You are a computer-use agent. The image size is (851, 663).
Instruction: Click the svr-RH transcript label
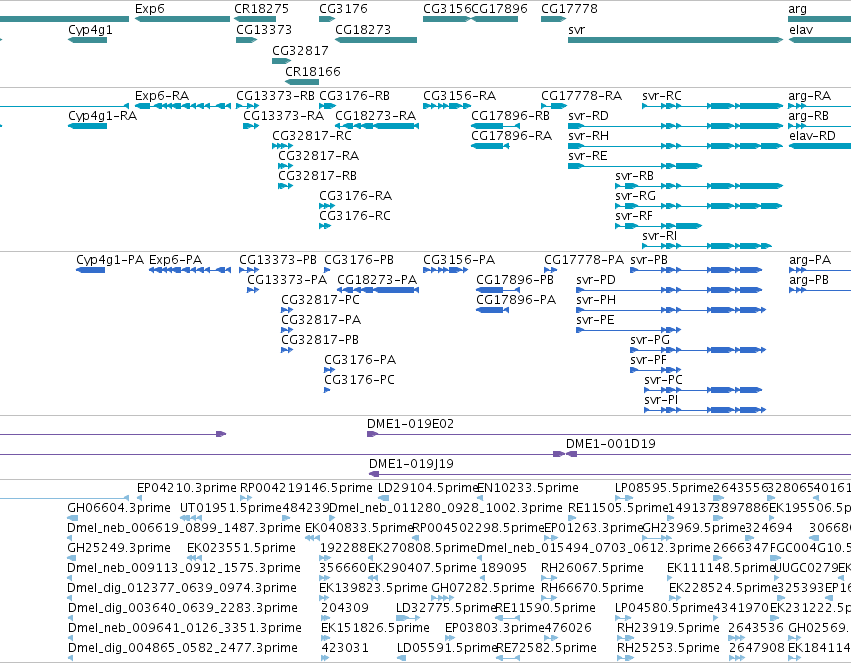tap(588, 135)
